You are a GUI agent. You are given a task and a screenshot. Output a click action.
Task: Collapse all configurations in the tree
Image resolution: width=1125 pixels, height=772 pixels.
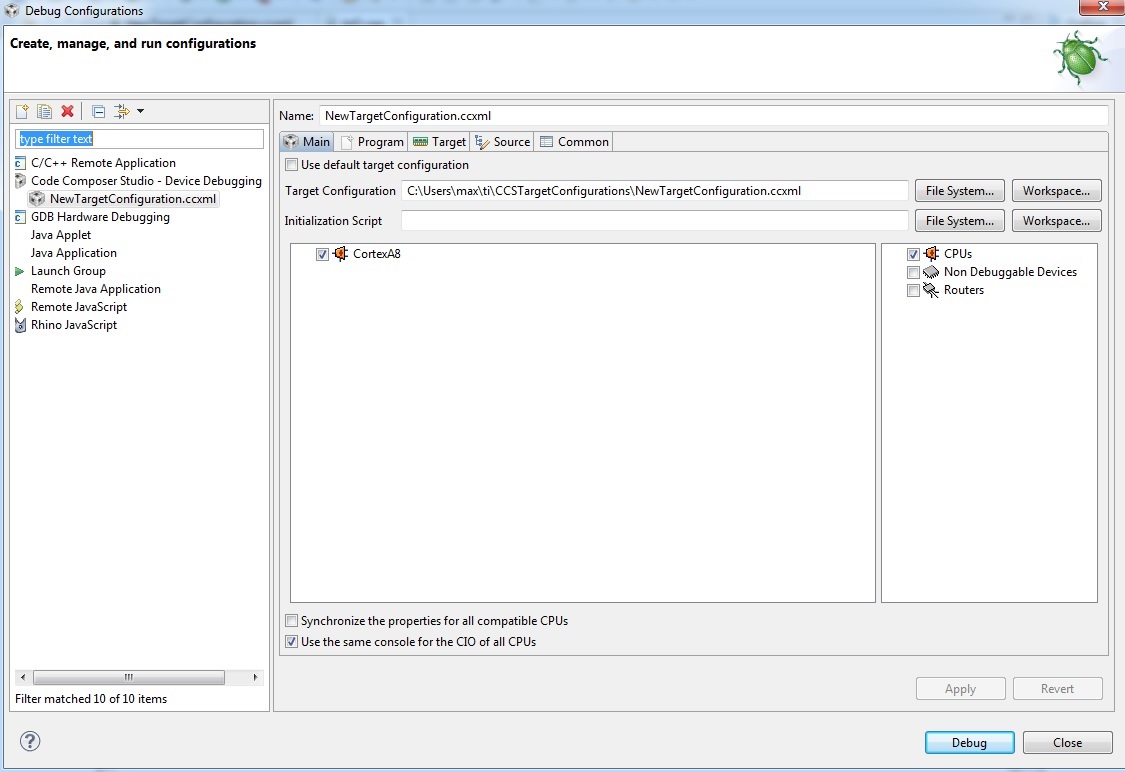99,111
